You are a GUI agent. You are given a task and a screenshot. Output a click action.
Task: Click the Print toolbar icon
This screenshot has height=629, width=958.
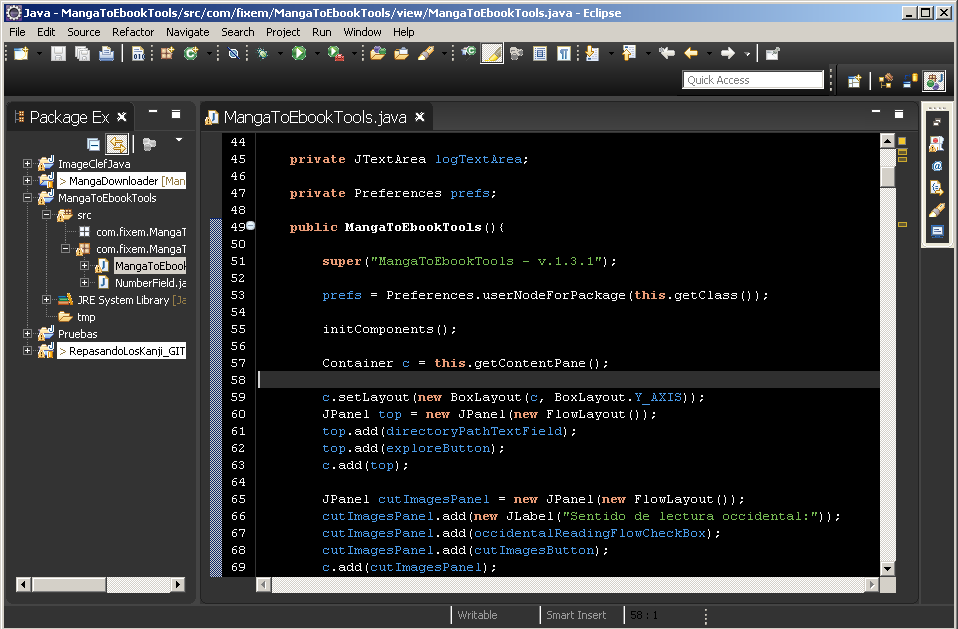coord(106,54)
